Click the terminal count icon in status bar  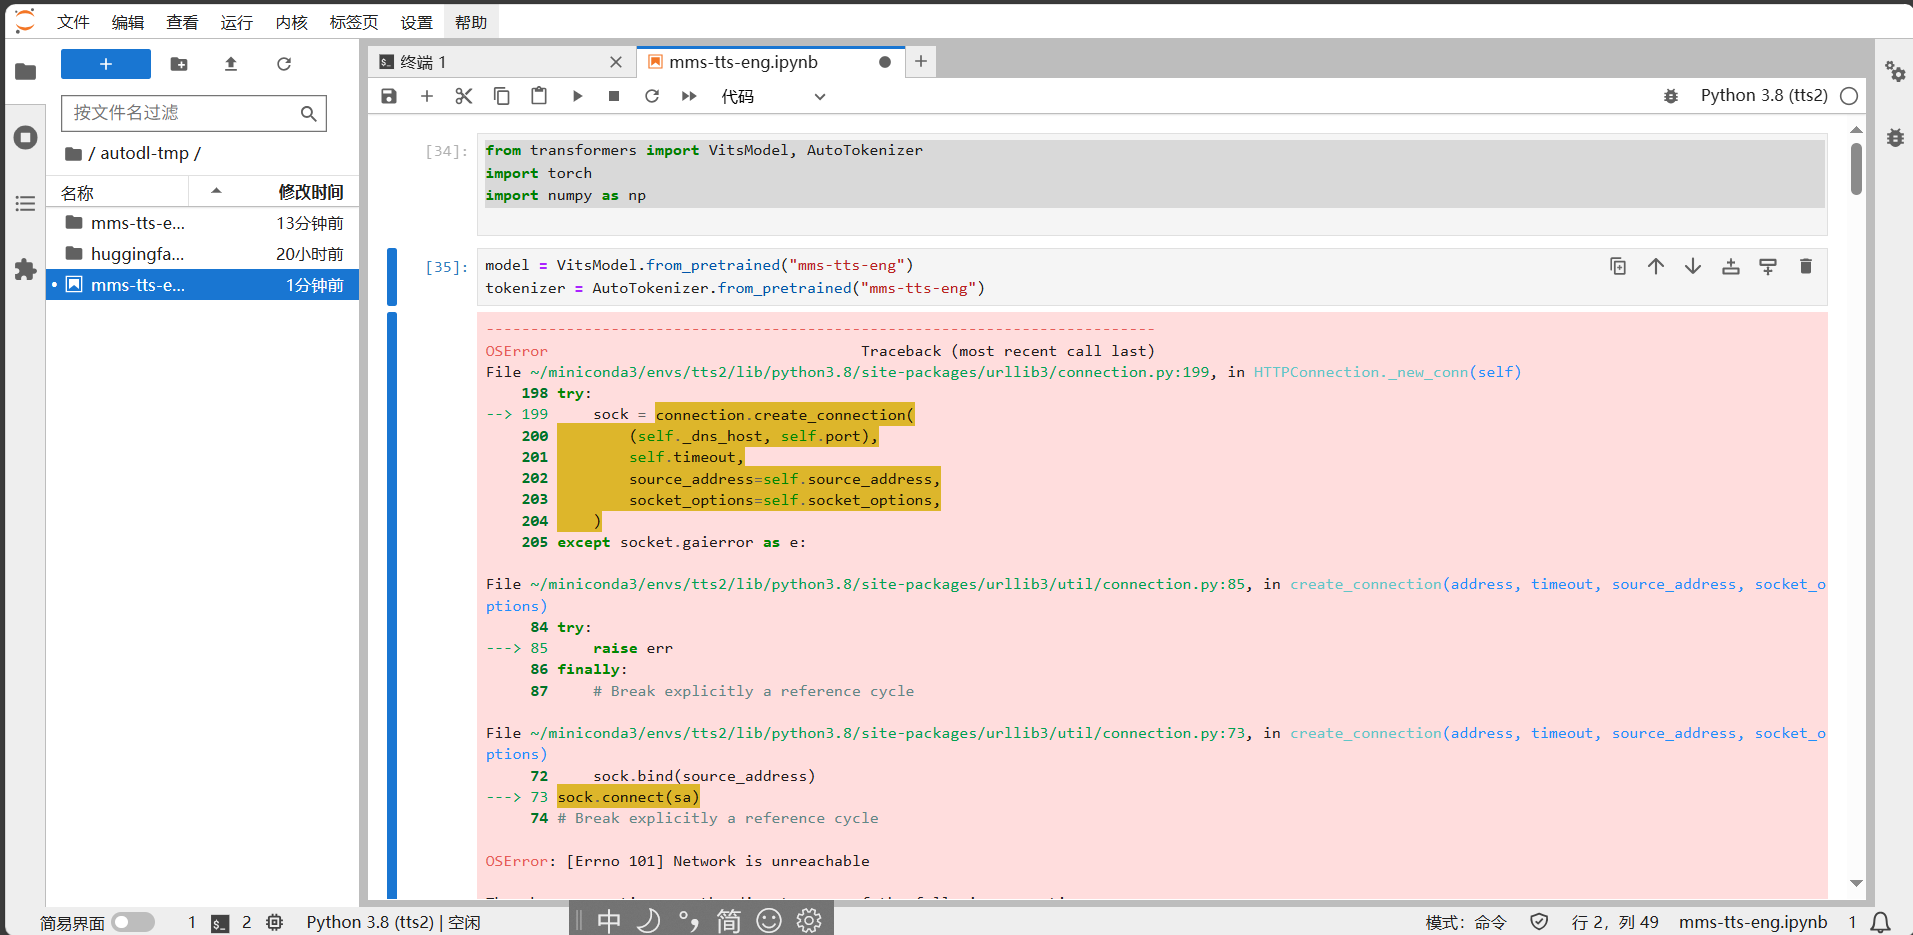(220, 923)
